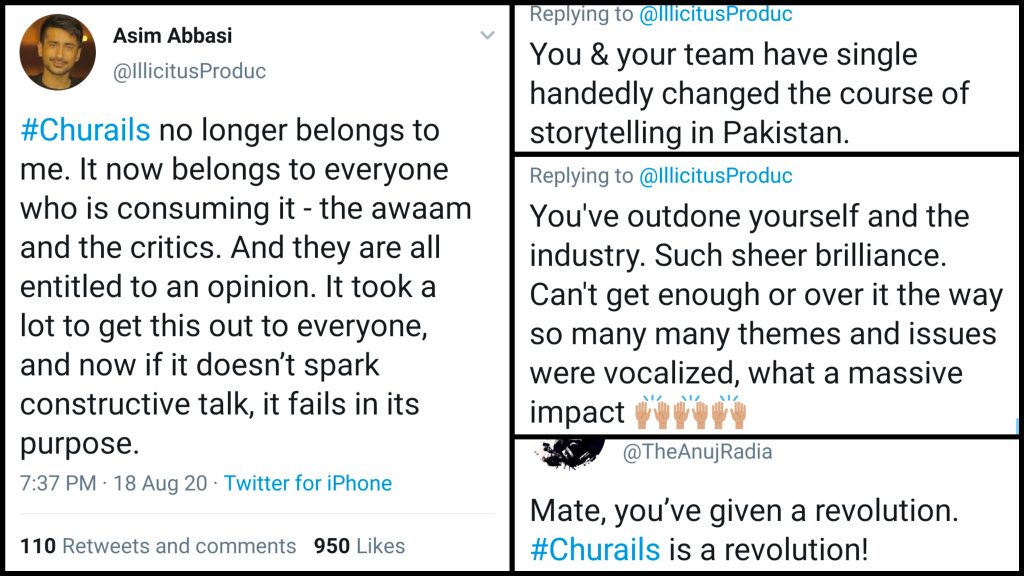Click the avatar beside @TheAnujRadia
1024x576 pixels.
click(x=571, y=452)
